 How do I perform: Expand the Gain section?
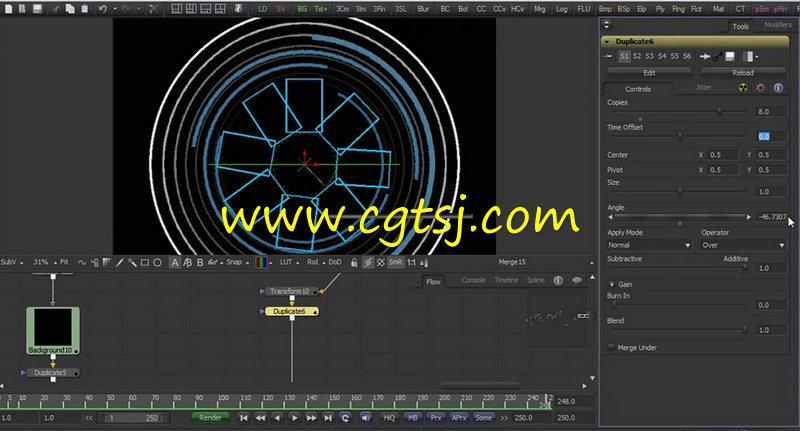[x=611, y=284]
